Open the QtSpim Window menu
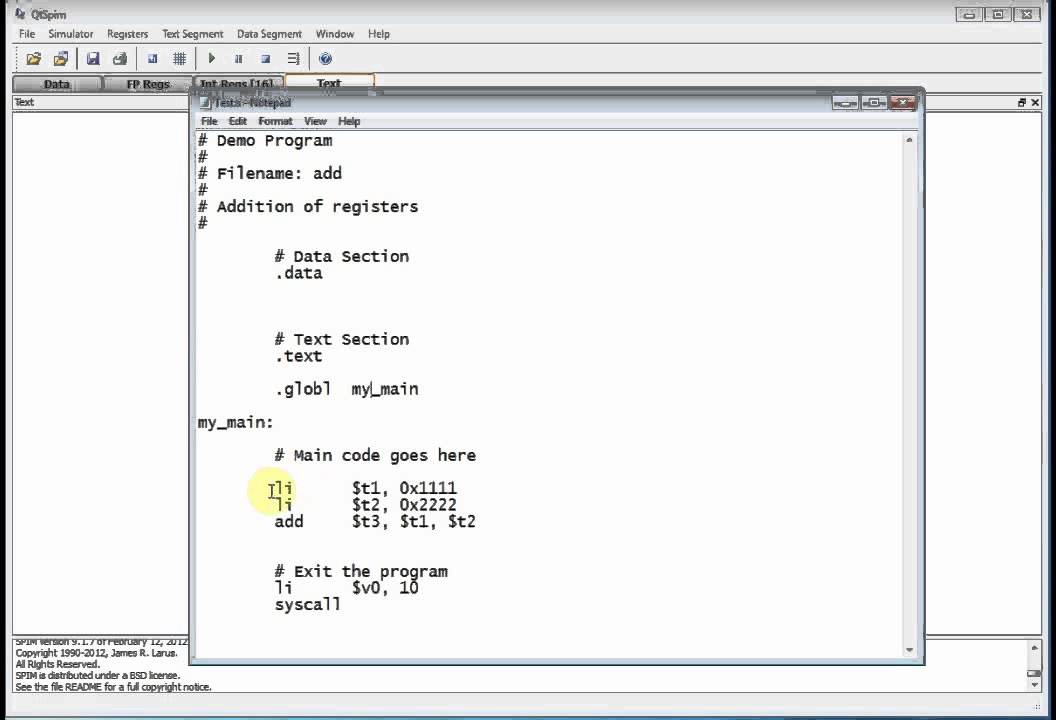1056x720 pixels. pyautogui.click(x=335, y=34)
